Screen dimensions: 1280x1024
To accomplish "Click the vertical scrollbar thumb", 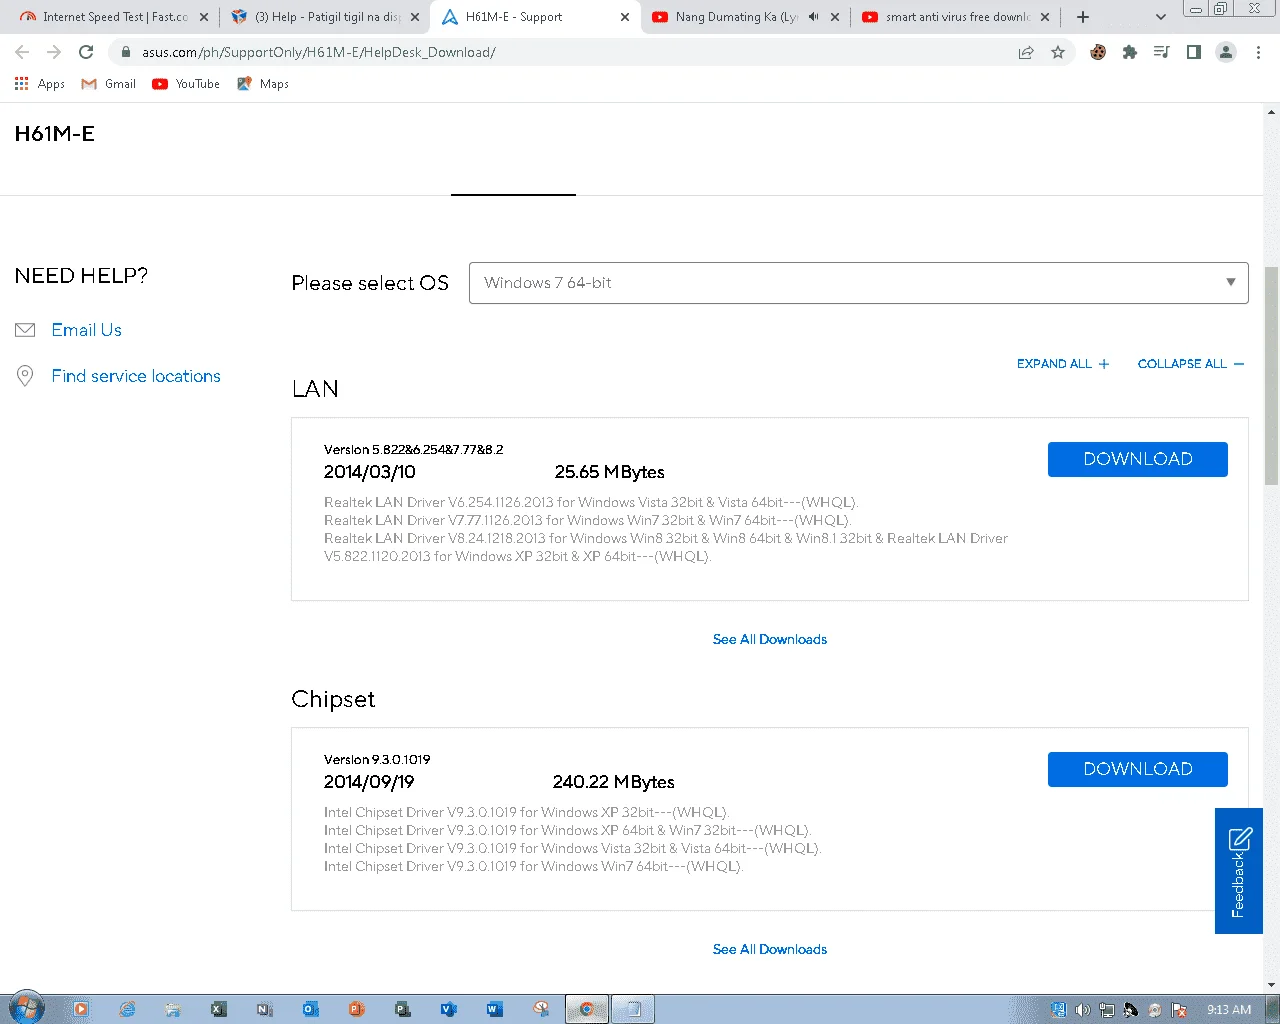I will tap(1271, 376).
